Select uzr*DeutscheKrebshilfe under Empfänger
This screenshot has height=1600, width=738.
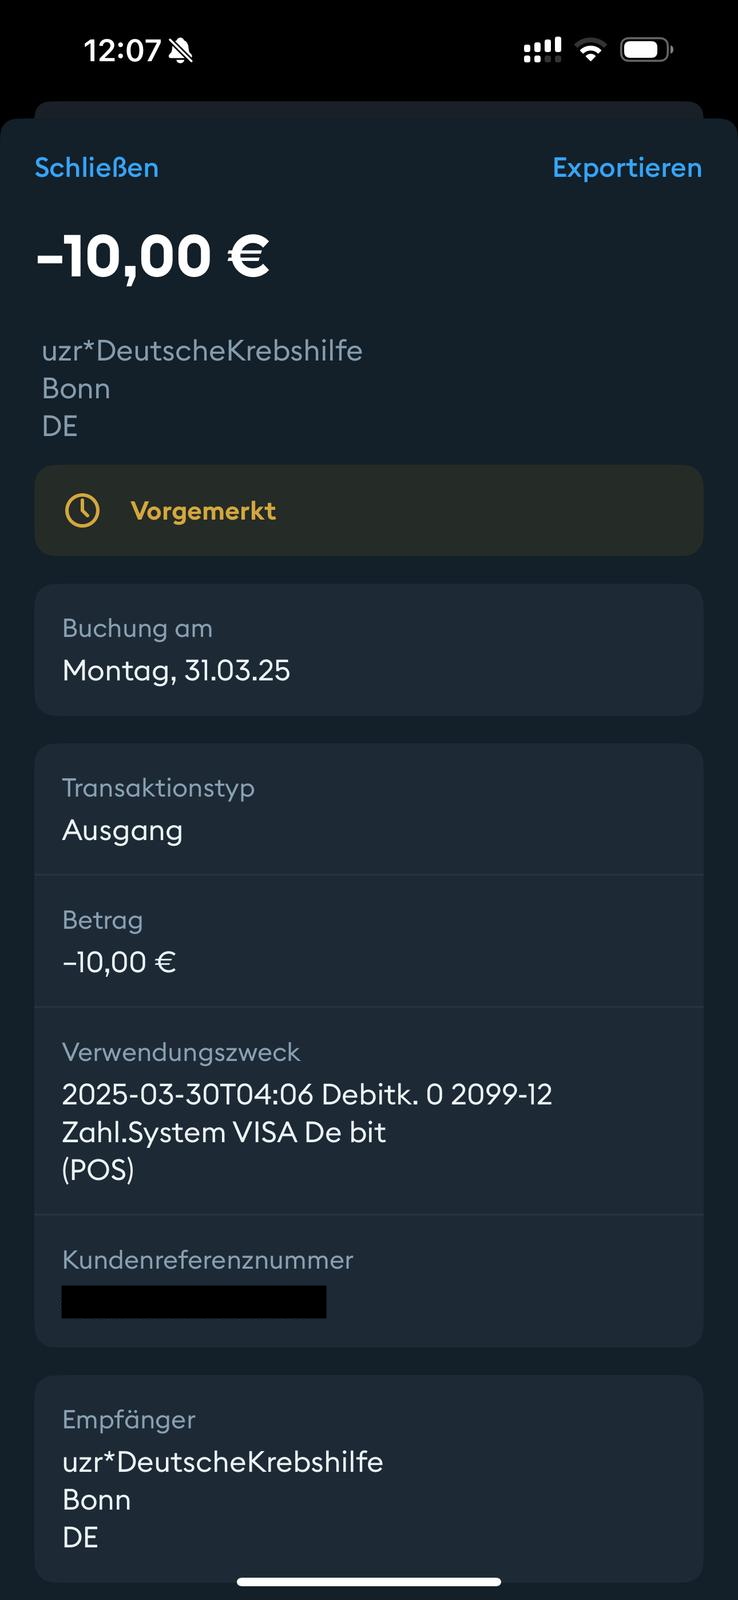coord(222,1462)
